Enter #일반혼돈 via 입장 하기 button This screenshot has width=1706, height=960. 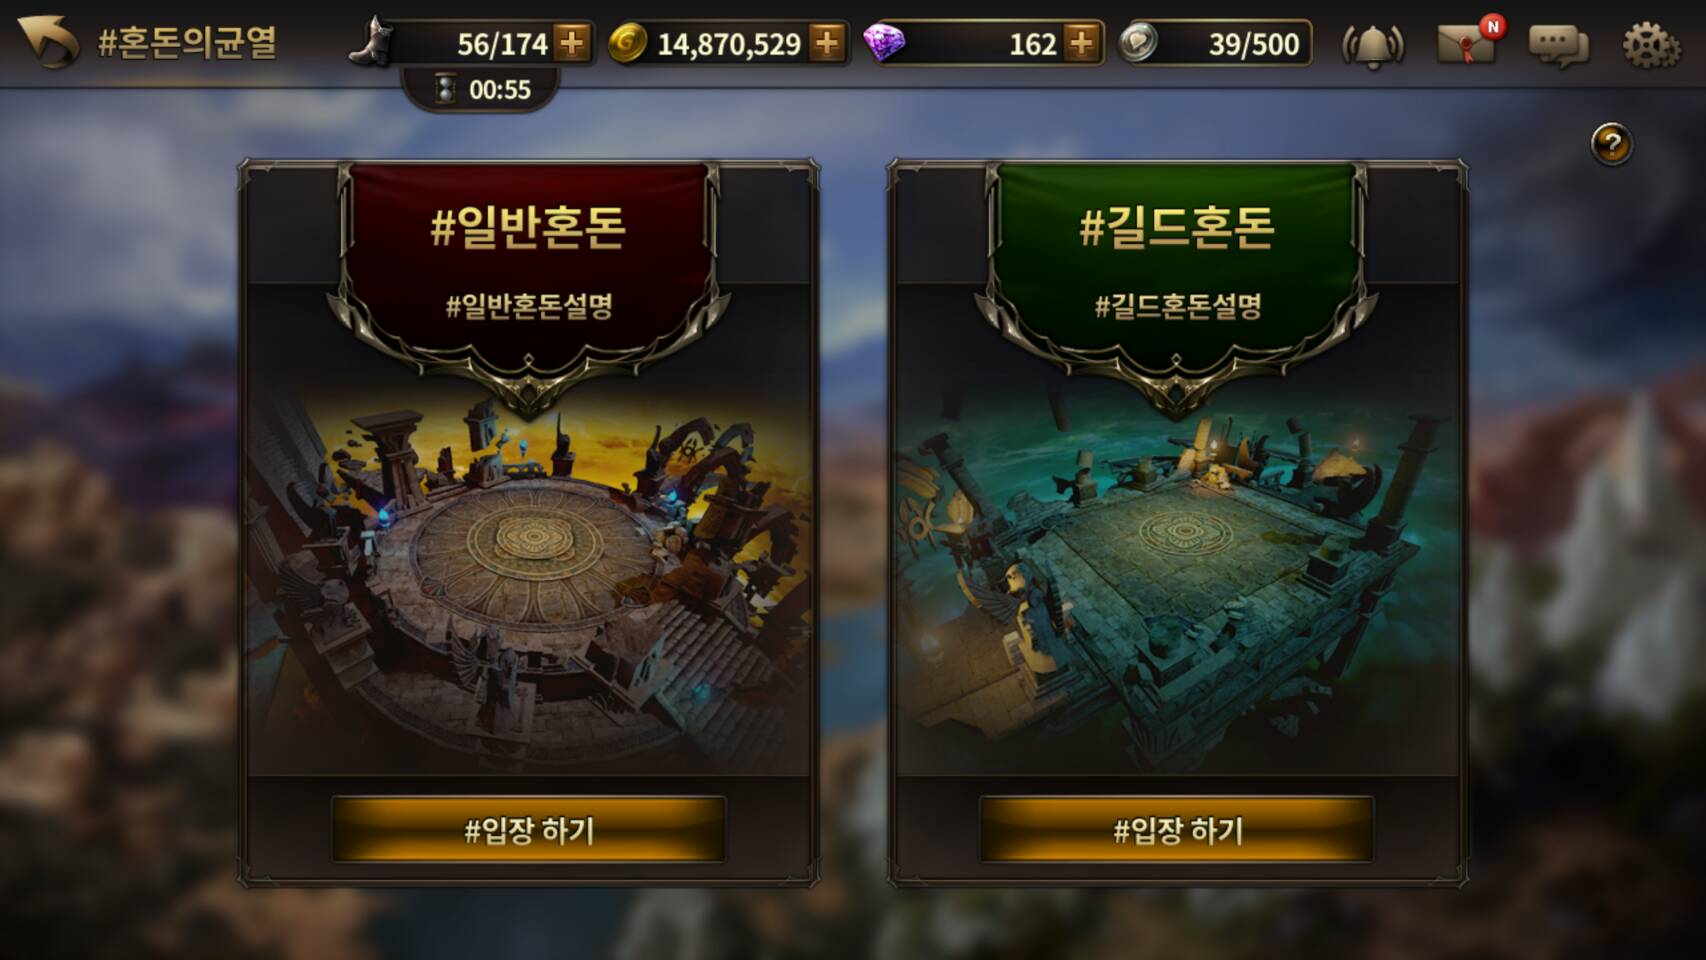click(x=529, y=829)
